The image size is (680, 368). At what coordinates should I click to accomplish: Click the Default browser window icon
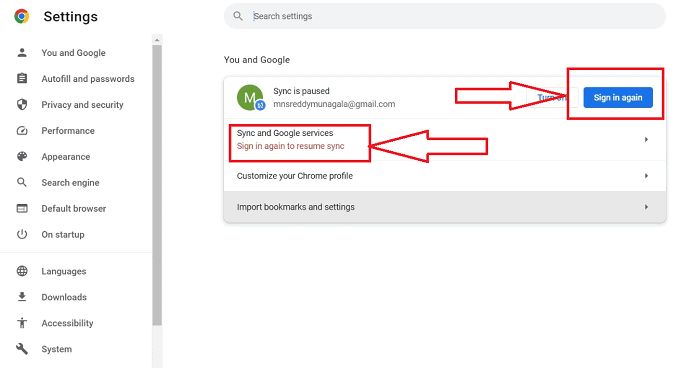(x=22, y=208)
